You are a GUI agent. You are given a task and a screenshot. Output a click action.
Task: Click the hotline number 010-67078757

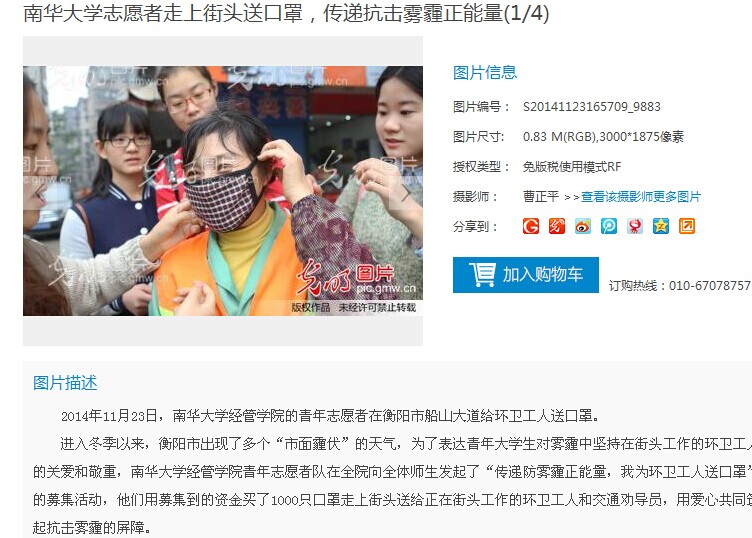tap(710, 286)
